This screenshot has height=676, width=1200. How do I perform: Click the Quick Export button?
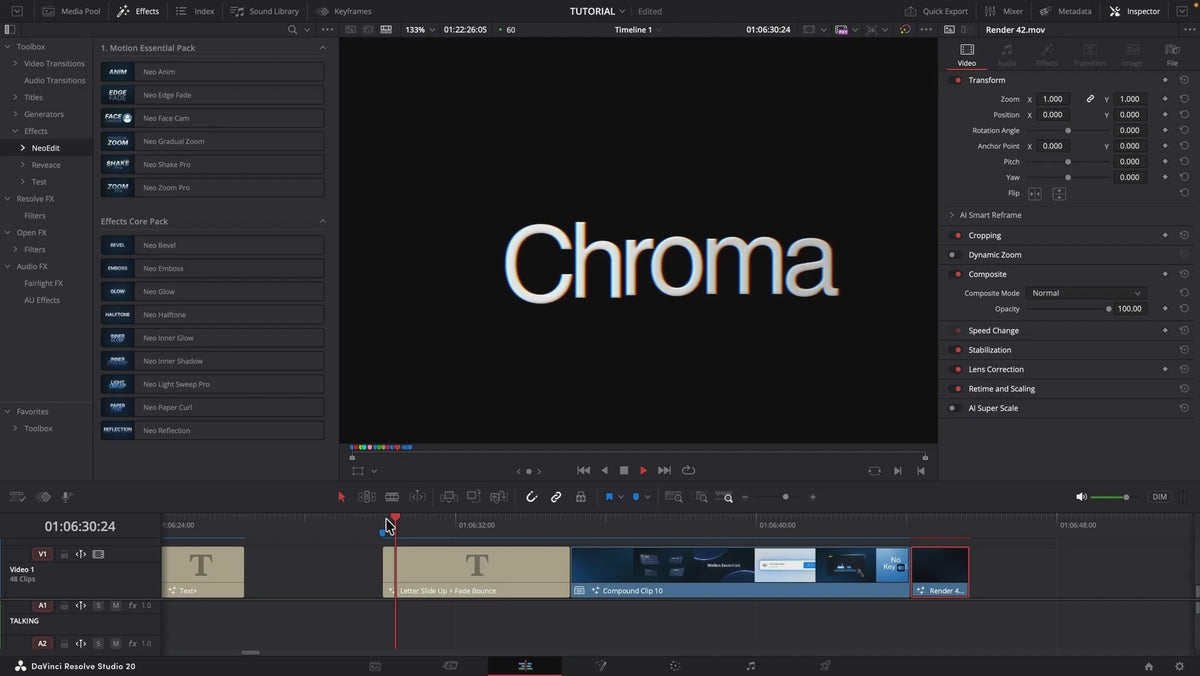coord(937,11)
